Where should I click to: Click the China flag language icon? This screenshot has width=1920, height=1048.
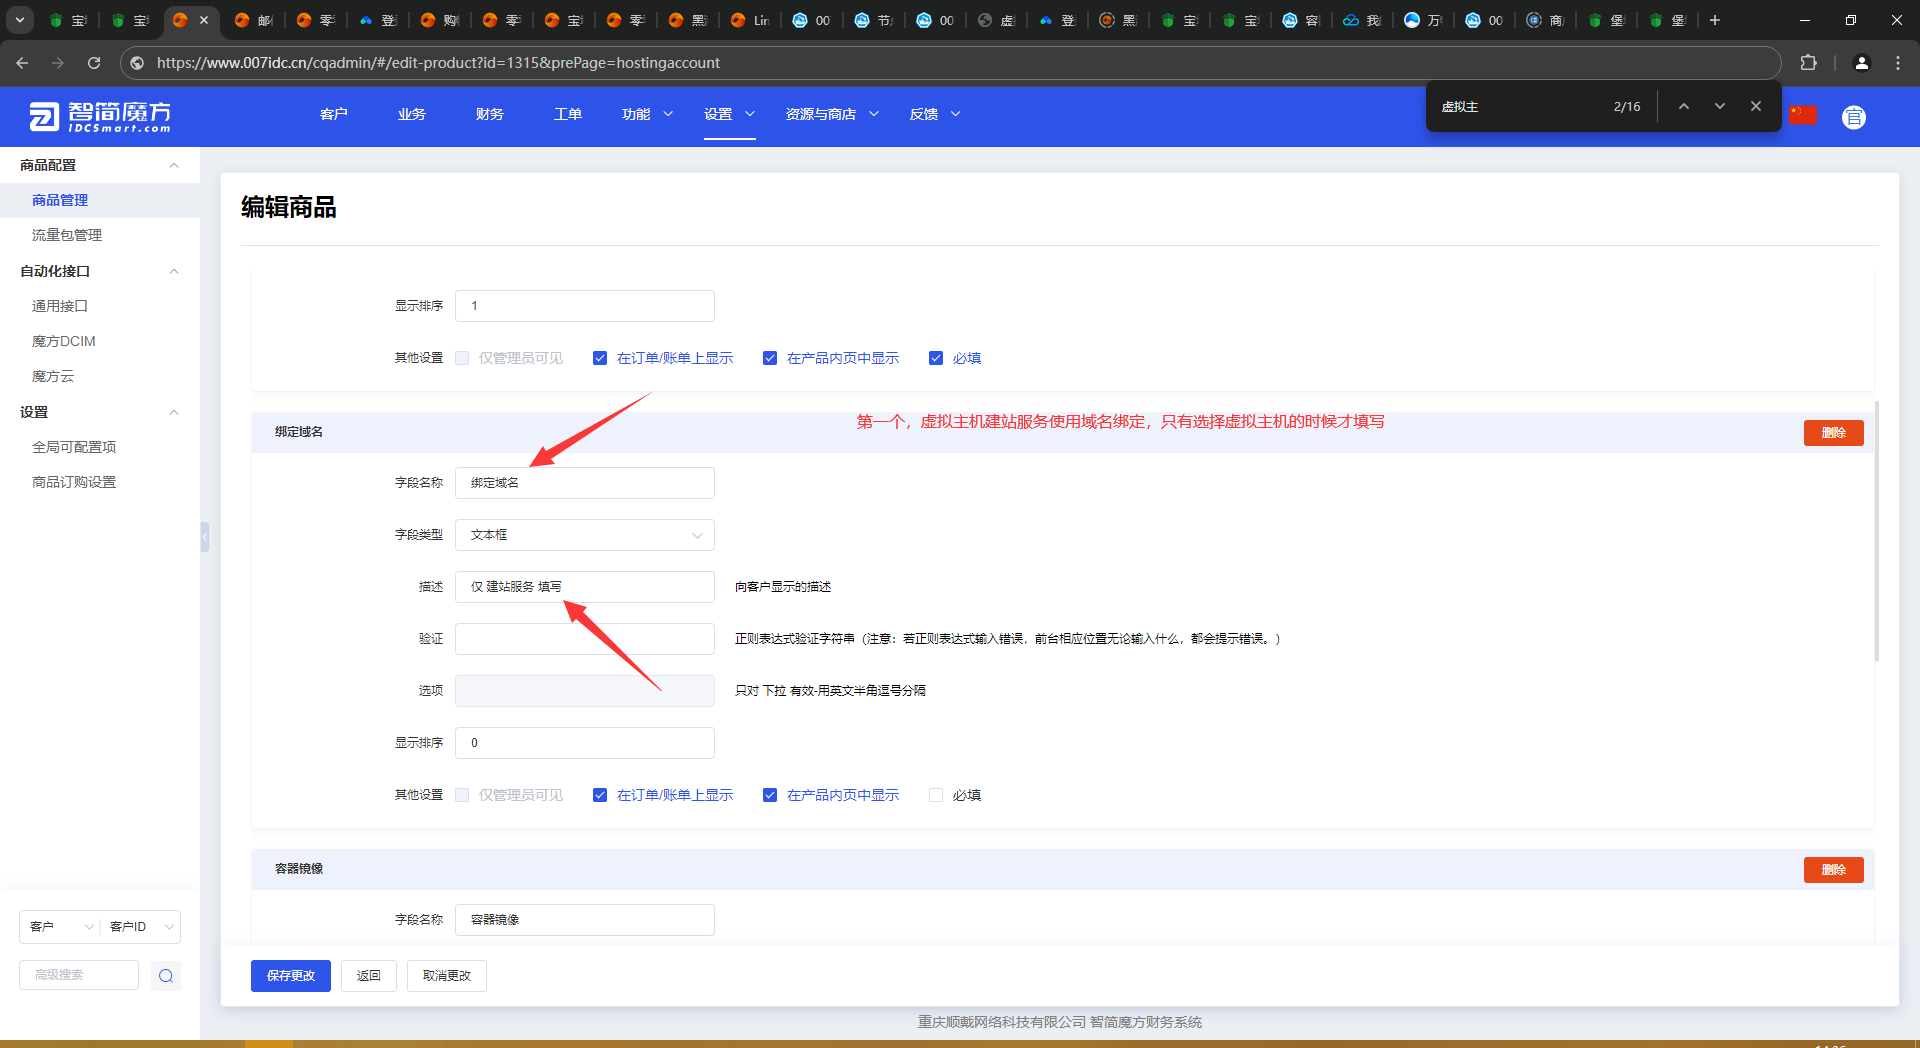point(1804,115)
